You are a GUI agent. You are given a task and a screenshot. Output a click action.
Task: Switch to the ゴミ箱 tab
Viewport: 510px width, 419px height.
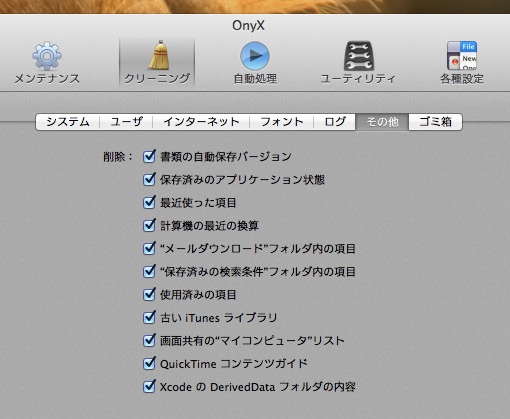point(435,122)
